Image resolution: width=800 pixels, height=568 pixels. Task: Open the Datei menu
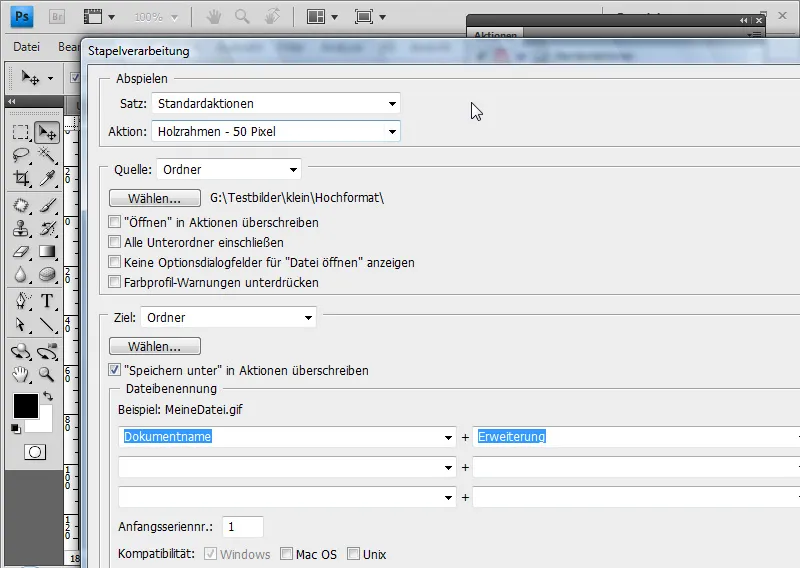coord(26,47)
